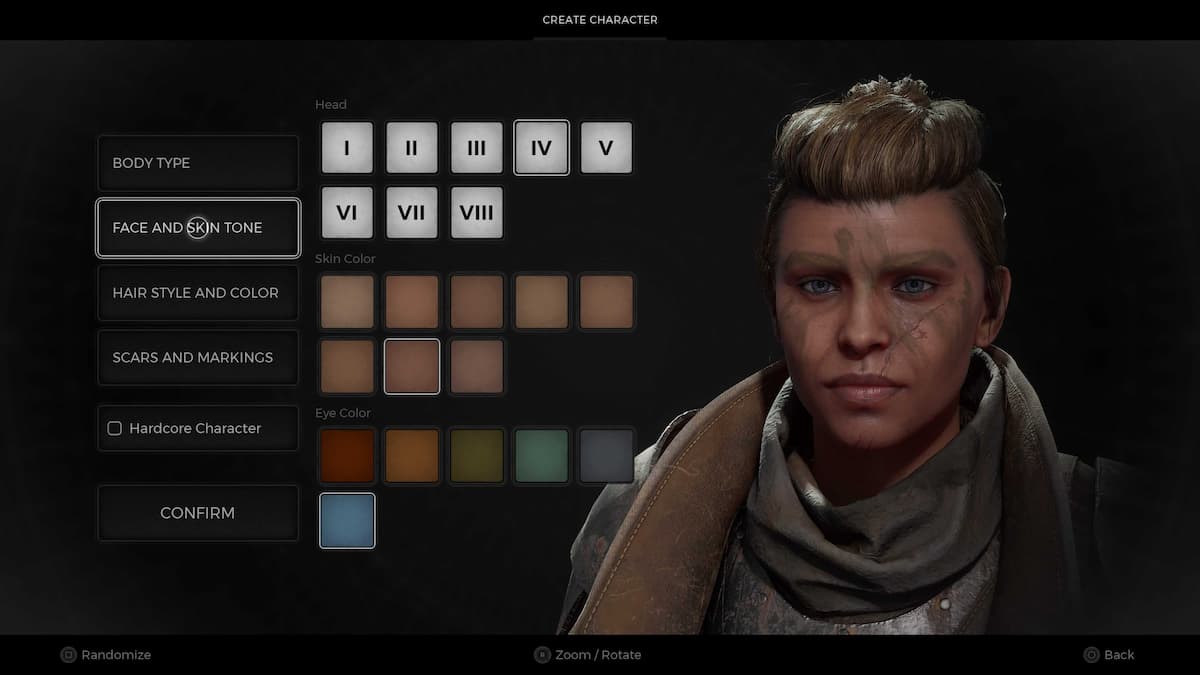Image resolution: width=1200 pixels, height=675 pixels.
Task: Select the gray eye color swatch
Action: pyautogui.click(x=606, y=456)
